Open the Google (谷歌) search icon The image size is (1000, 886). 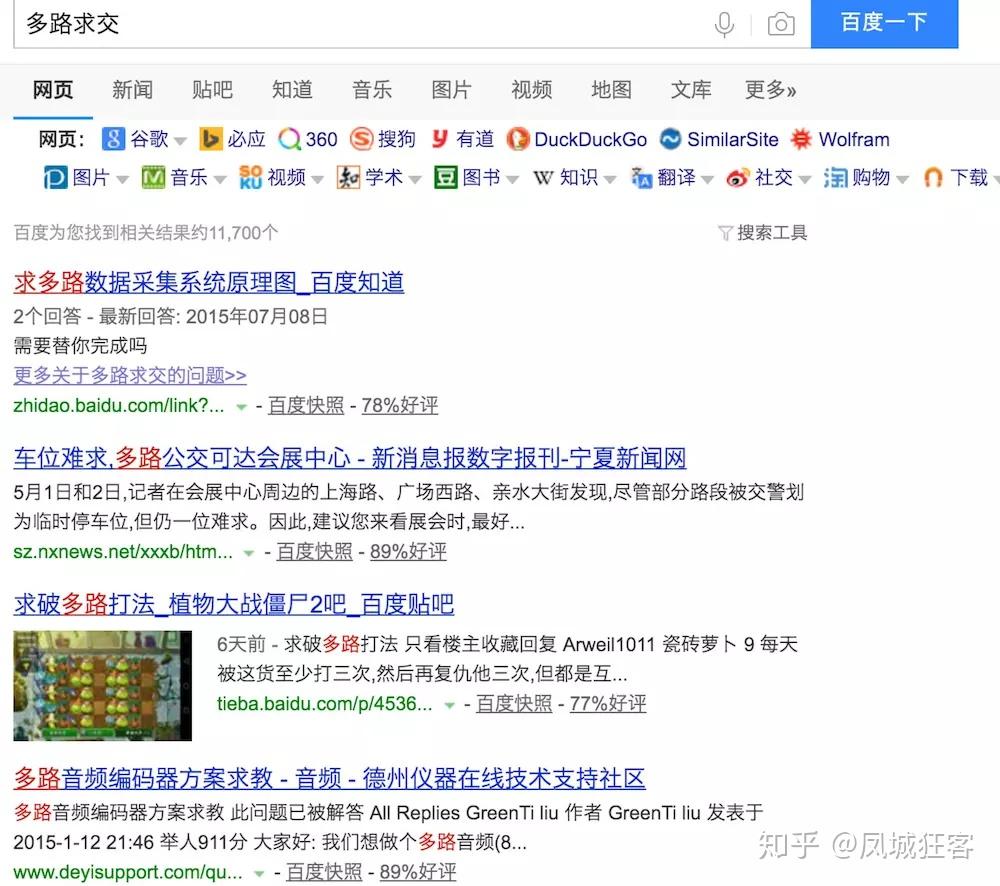113,138
